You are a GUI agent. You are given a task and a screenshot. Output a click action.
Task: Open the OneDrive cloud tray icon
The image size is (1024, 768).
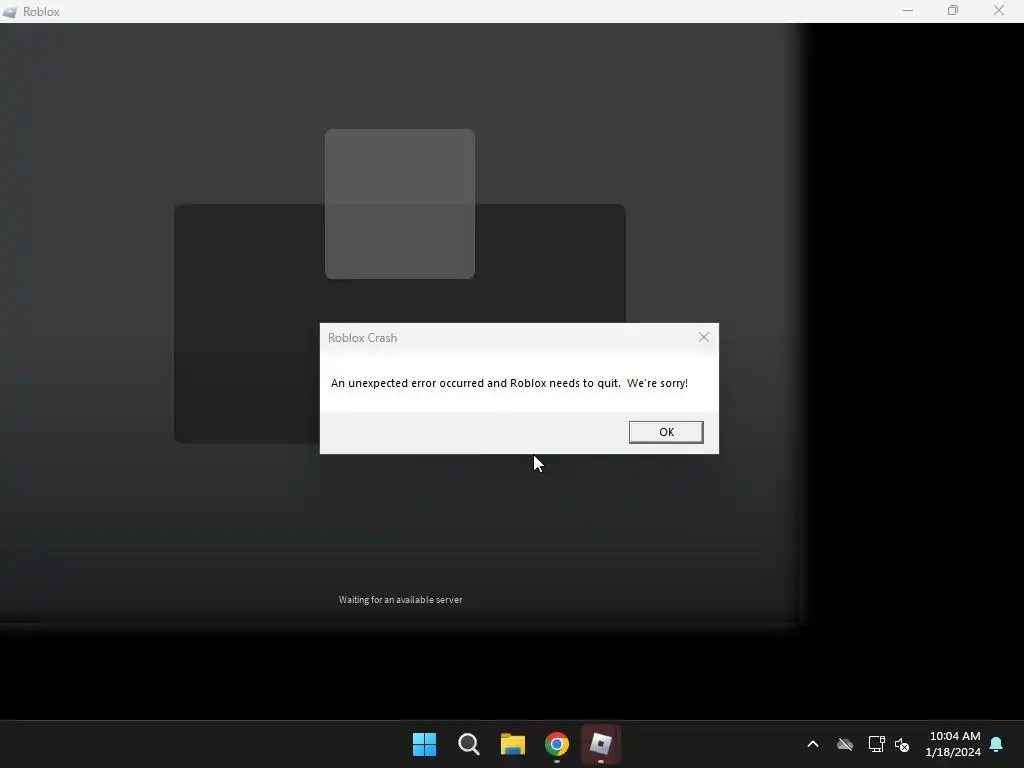845,744
